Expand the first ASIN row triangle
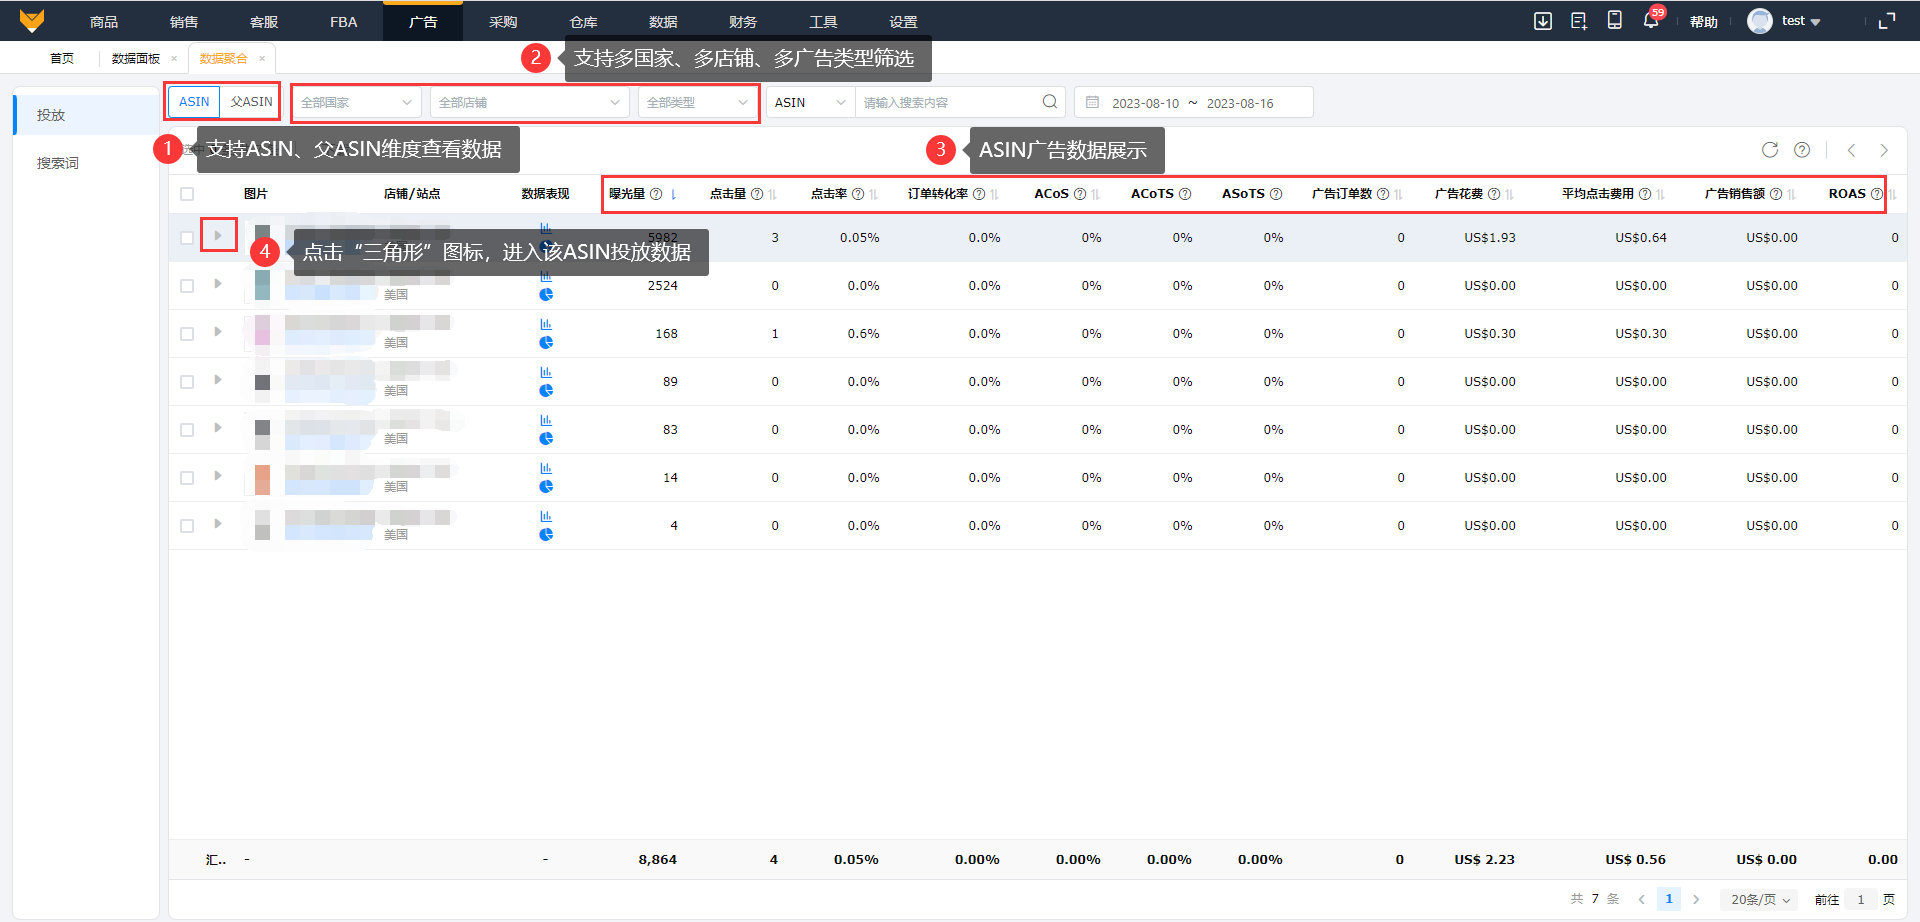 [x=218, y=236]
